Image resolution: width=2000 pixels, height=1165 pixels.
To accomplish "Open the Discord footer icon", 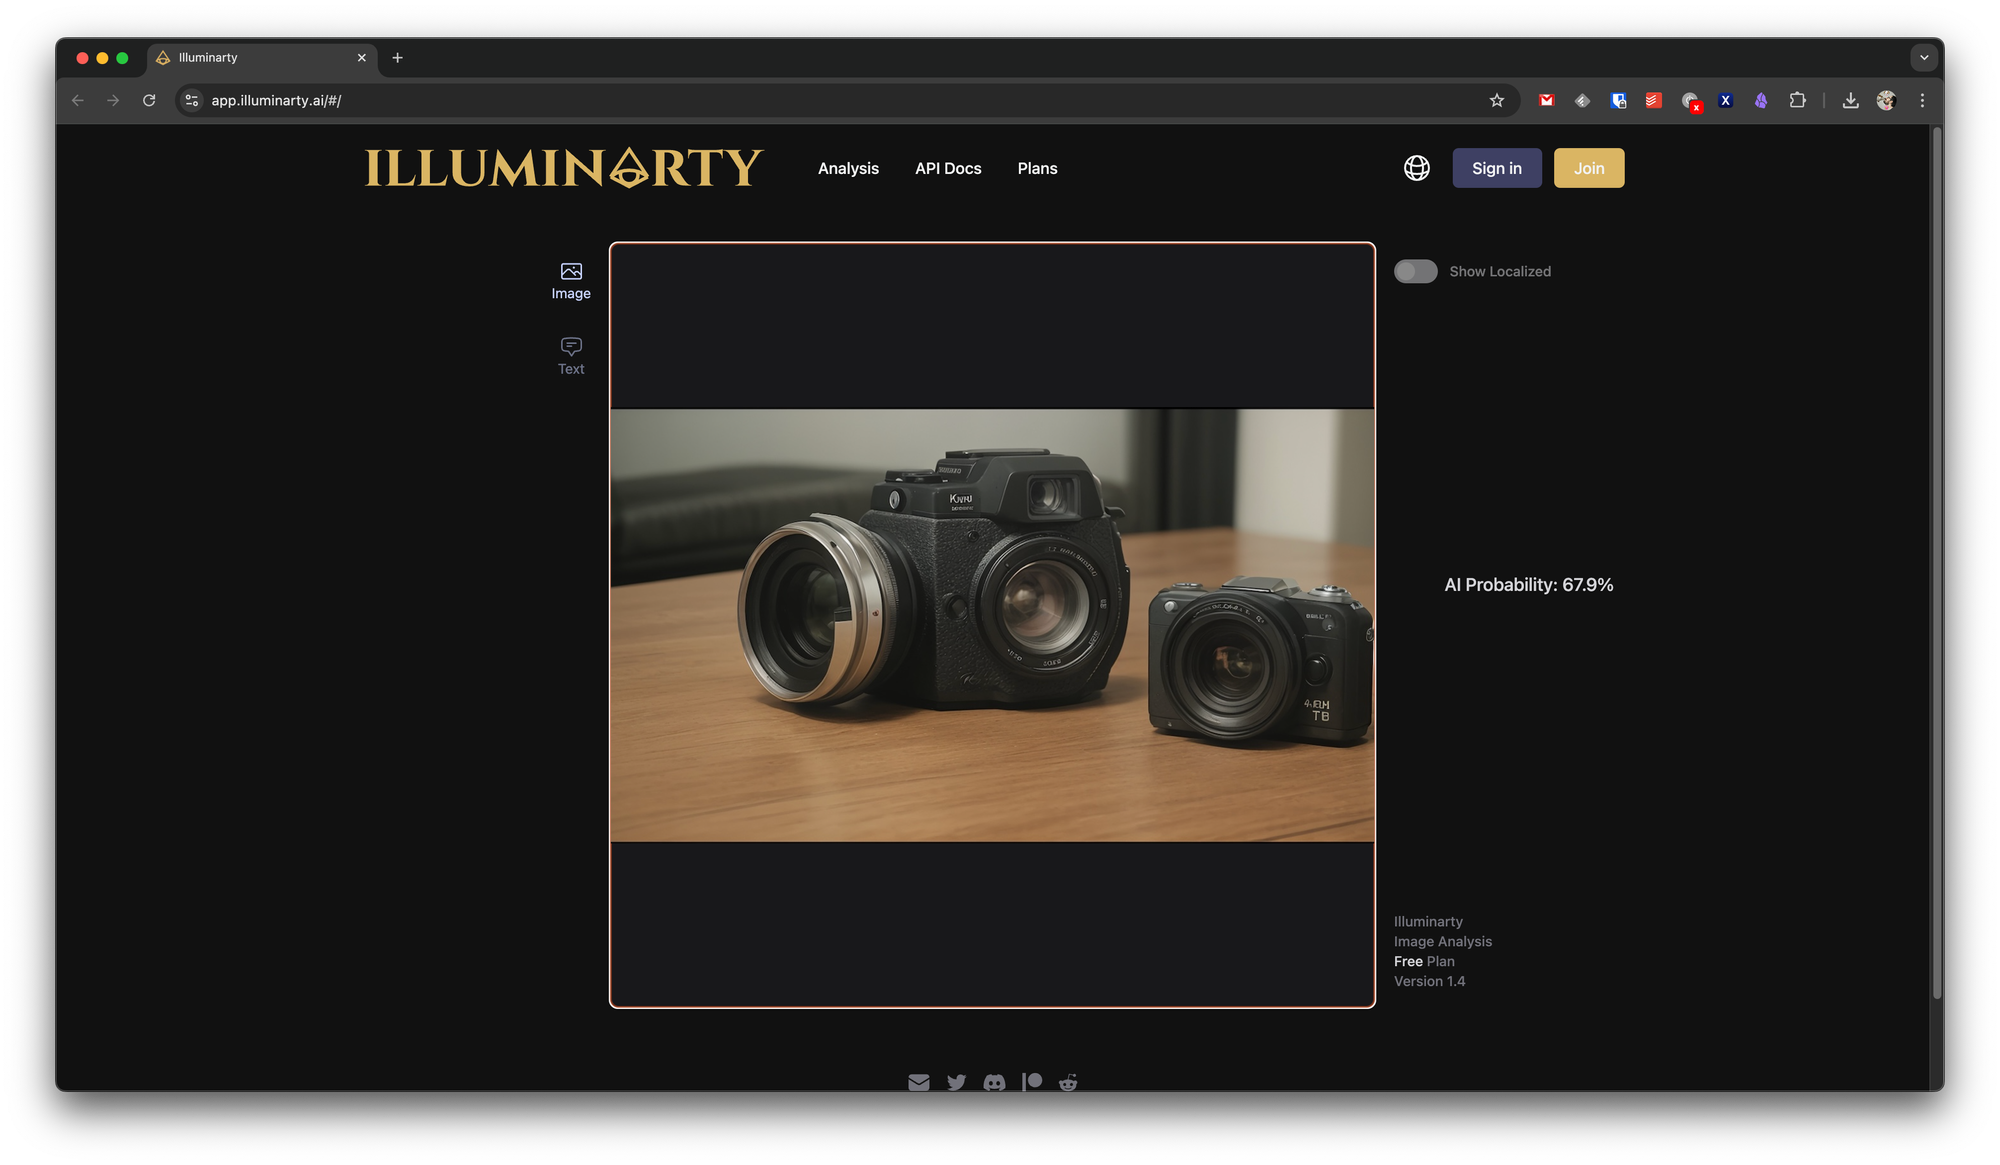I will [x=994, y=1082].
